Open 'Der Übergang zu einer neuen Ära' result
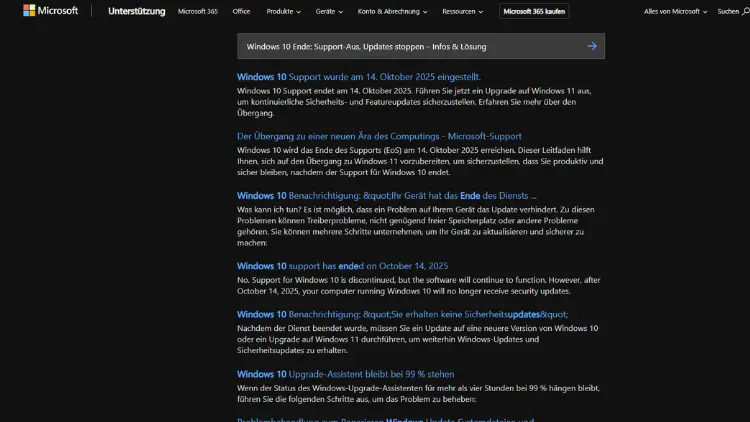750x422 pixels. tap(379, 136)
